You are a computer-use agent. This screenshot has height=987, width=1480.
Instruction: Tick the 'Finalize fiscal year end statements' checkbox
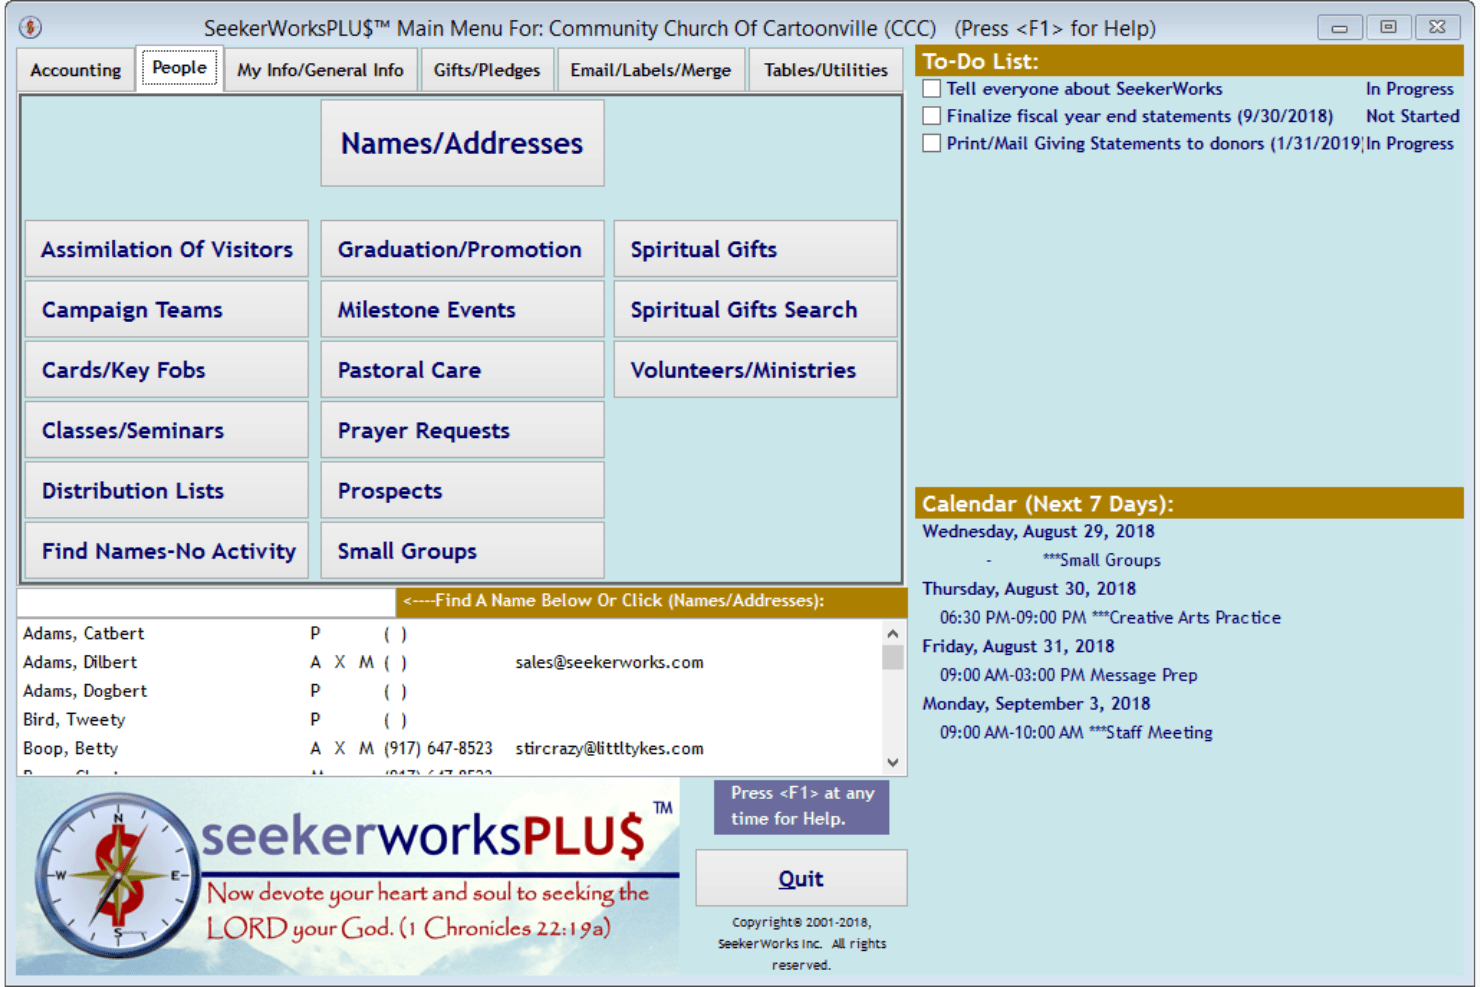[x=932, y=116]
